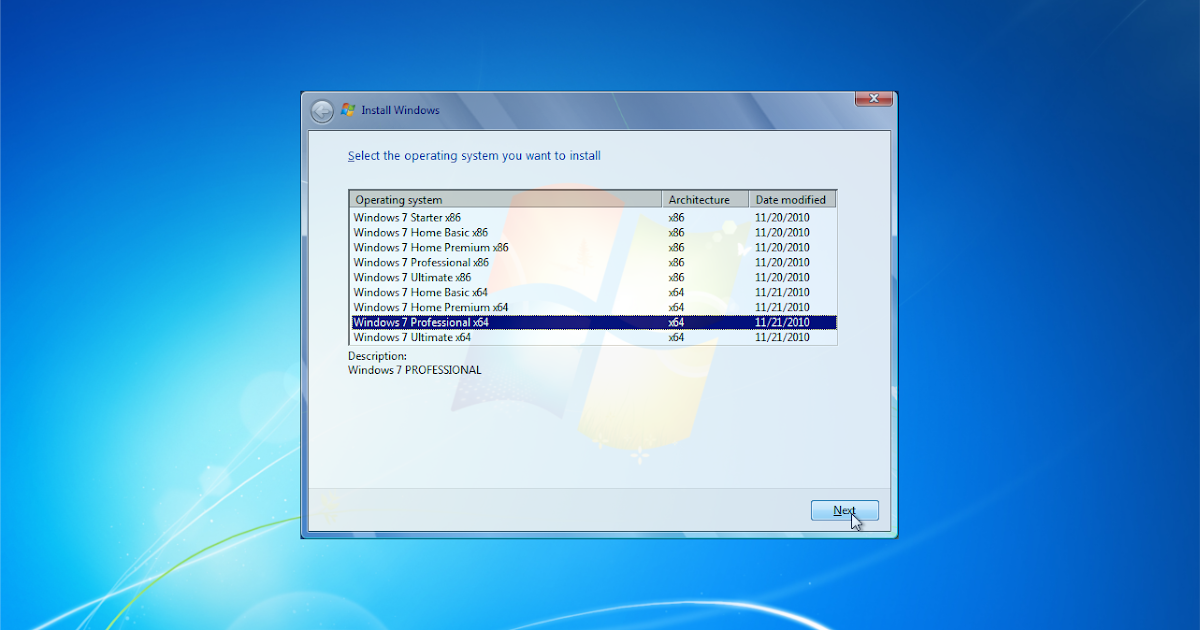Click the back arrow navigation icon
The image size is (1200, 630).
point(322,110)
